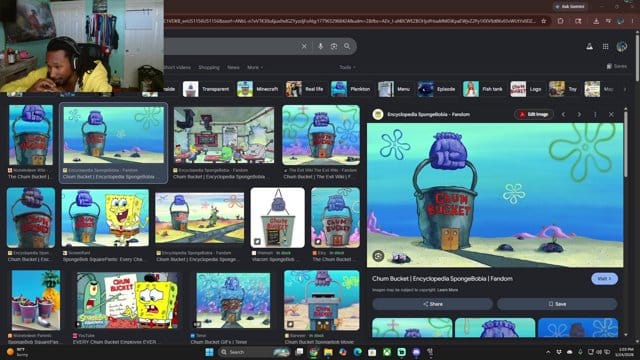The height and width of the screenshot is (360, 640).
Task: Click the Edit image button
Action: [x=534, y=115]
